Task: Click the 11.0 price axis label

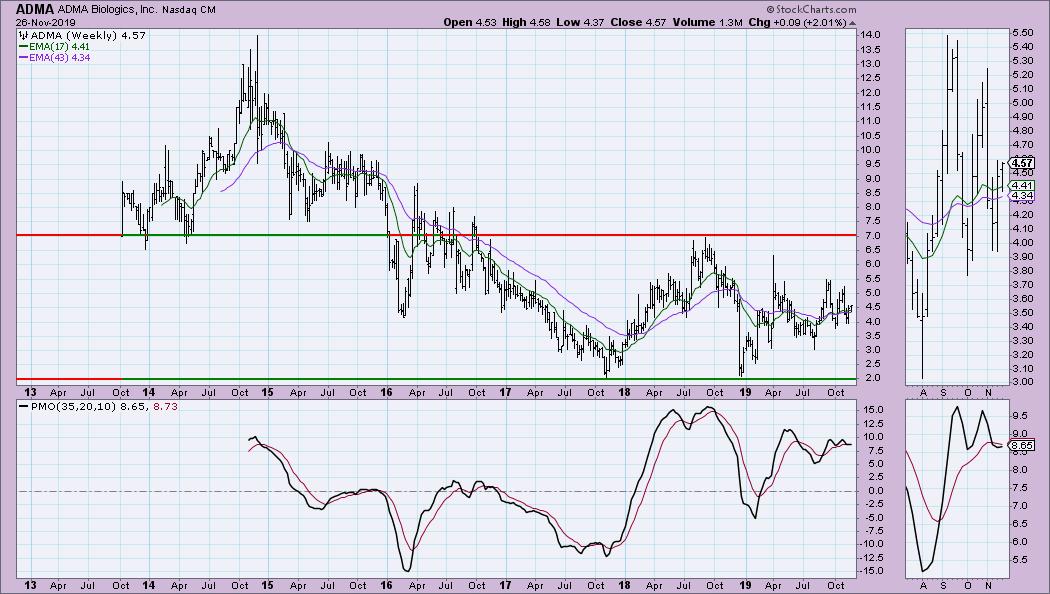Action: point(871,121)
